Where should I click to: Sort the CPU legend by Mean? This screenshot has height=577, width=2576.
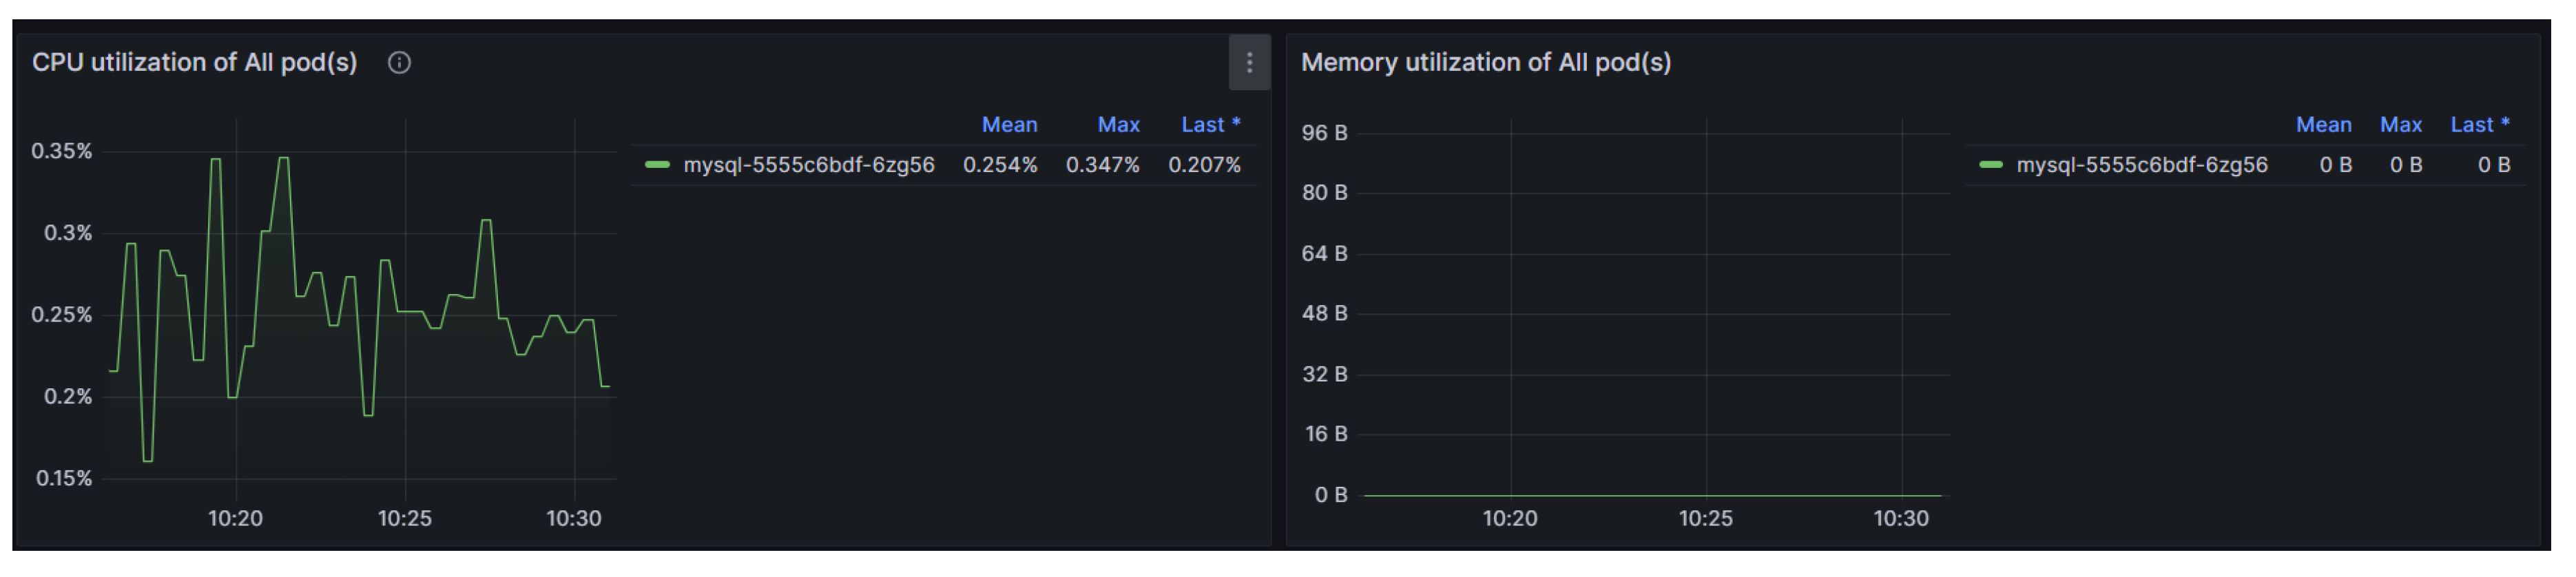1009,125
